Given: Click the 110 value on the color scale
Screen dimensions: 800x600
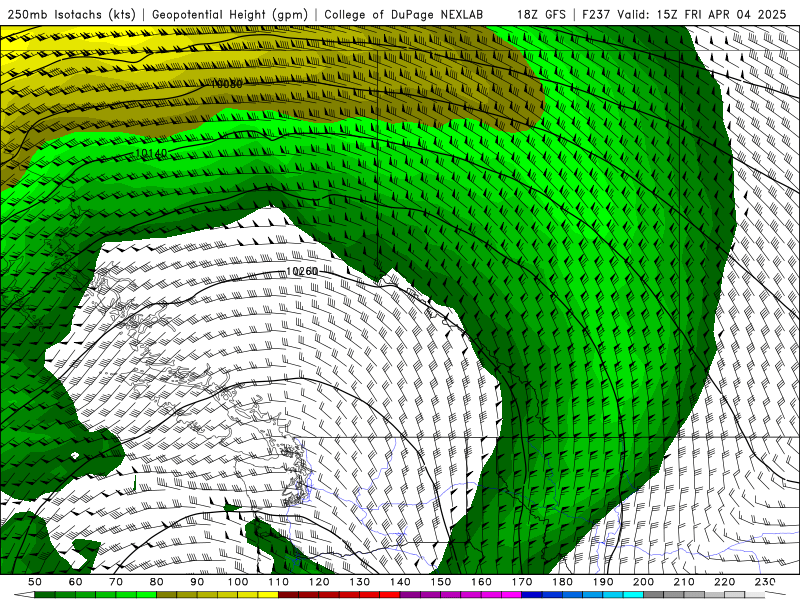Looking at the screenshot, I should point(279,582).
